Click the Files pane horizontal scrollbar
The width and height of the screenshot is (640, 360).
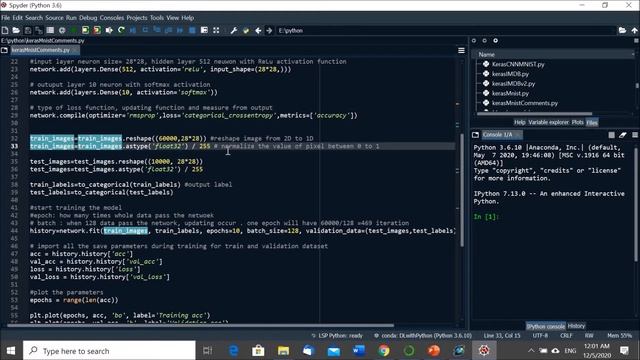(x=534, y=114)
